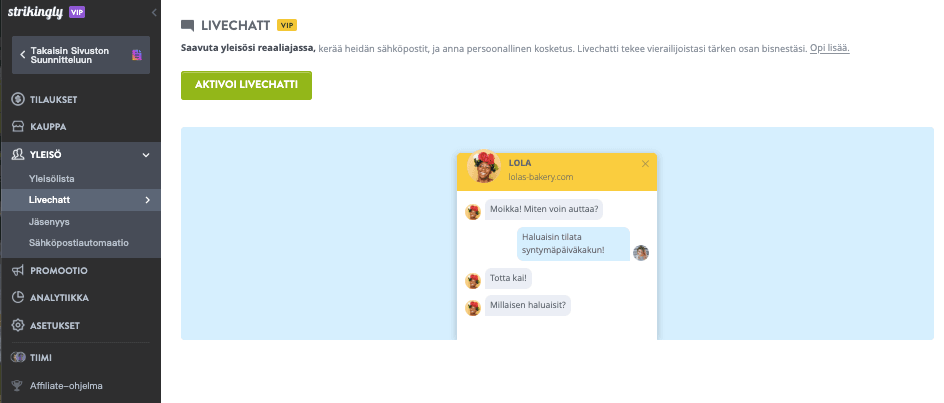Click small Lola avatar beside 'Millaisen haluaisit?'
944x403 pixels.
click(473, 308)
